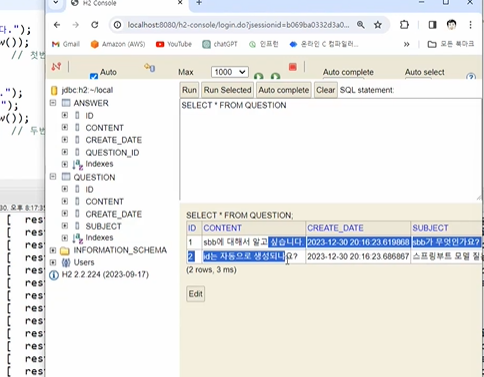
Task: Click the jdbc:h2:~/local database icon
Action: pyautogui.click(x=54, y=90)
